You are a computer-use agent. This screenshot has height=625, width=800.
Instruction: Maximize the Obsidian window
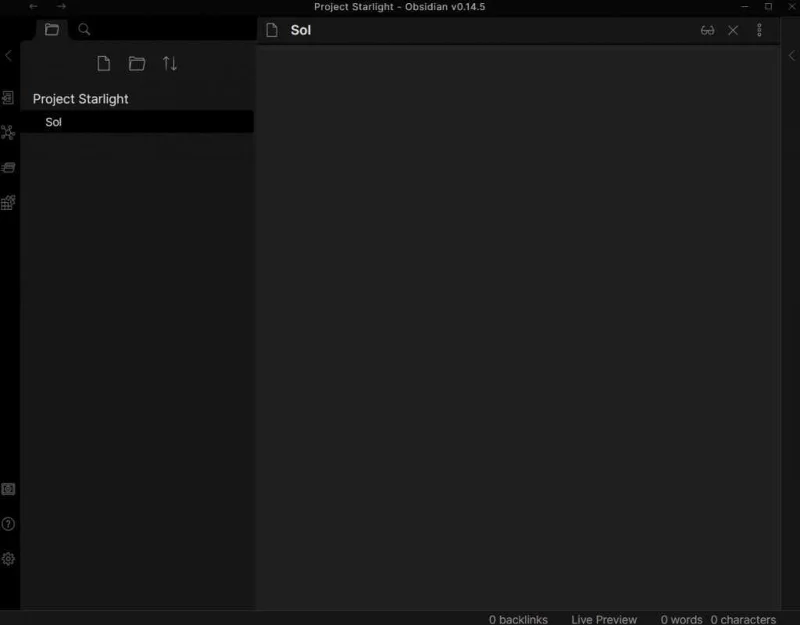tap(768, 7)
